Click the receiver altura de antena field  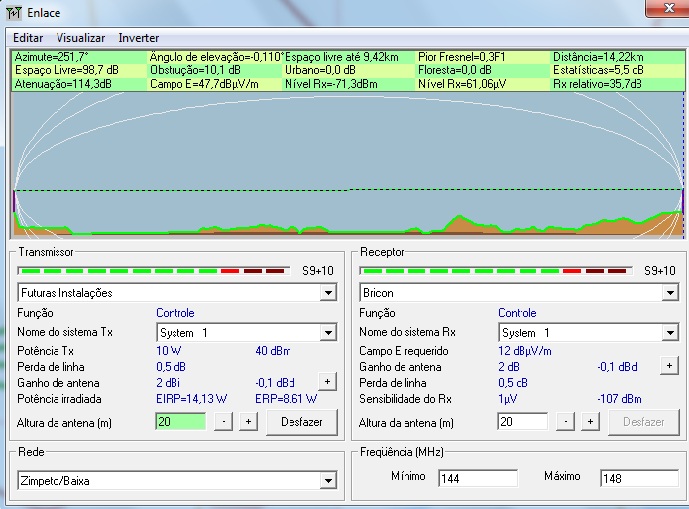(x=522, y=422)
